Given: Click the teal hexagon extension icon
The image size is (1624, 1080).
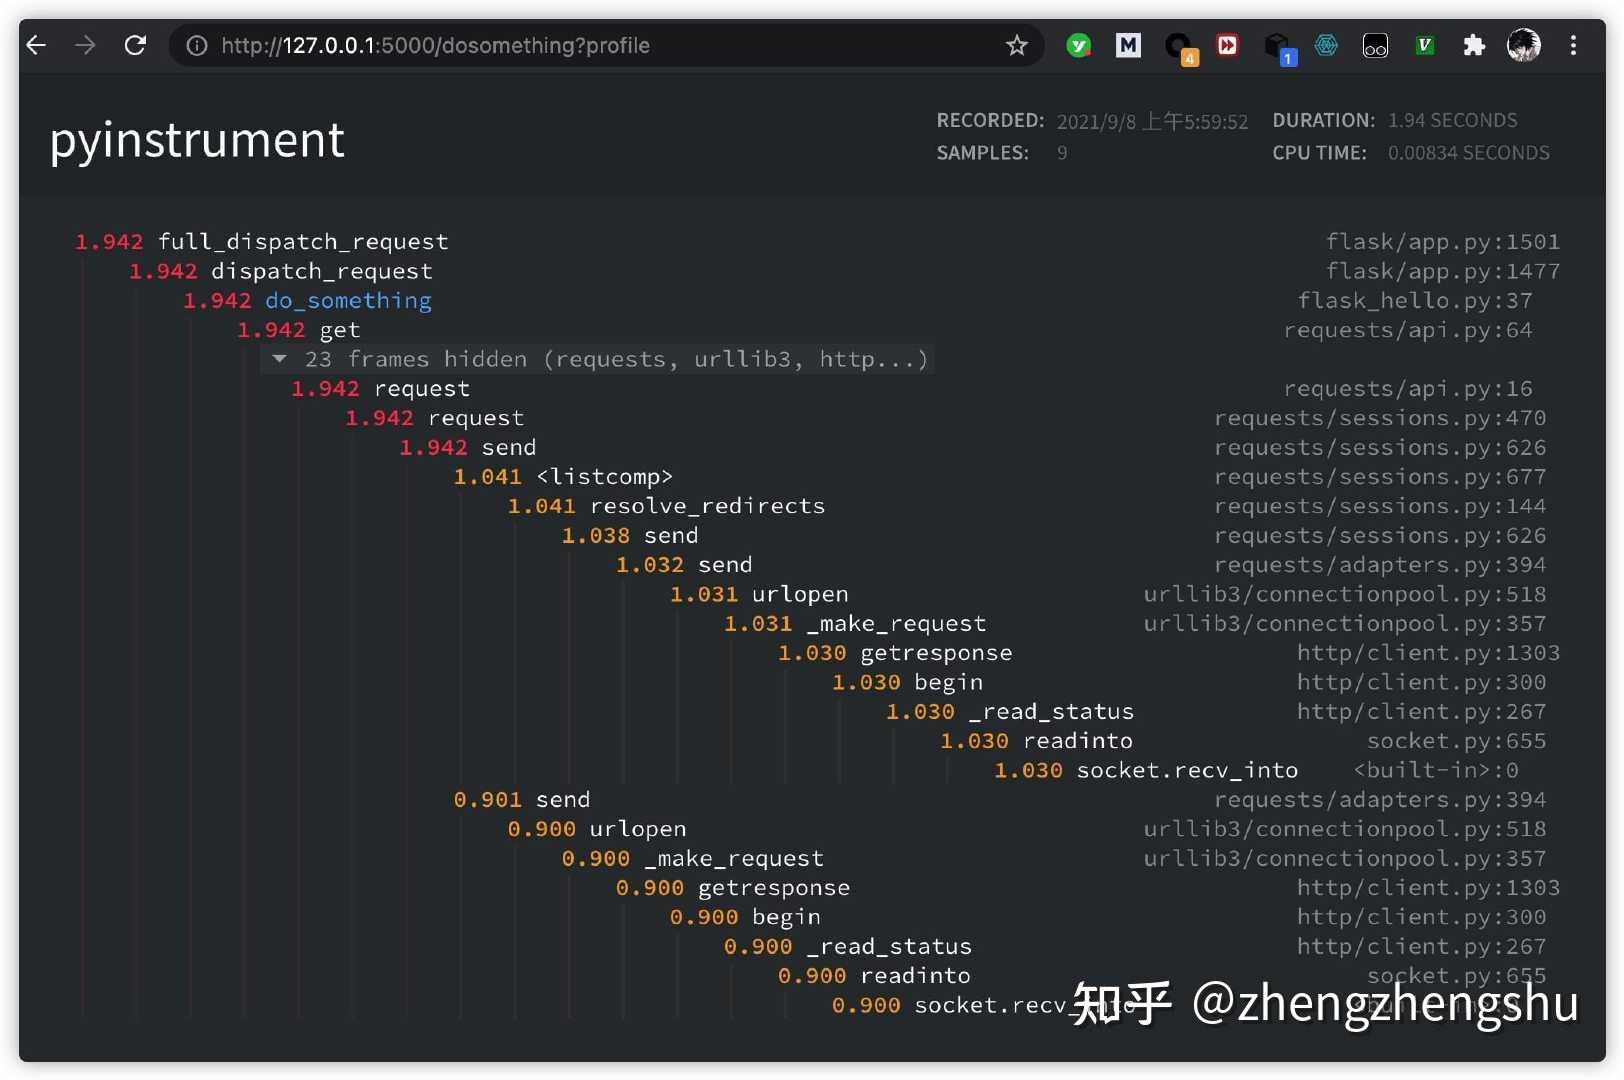Looking at the screenshot, I should pos(1326,45).
